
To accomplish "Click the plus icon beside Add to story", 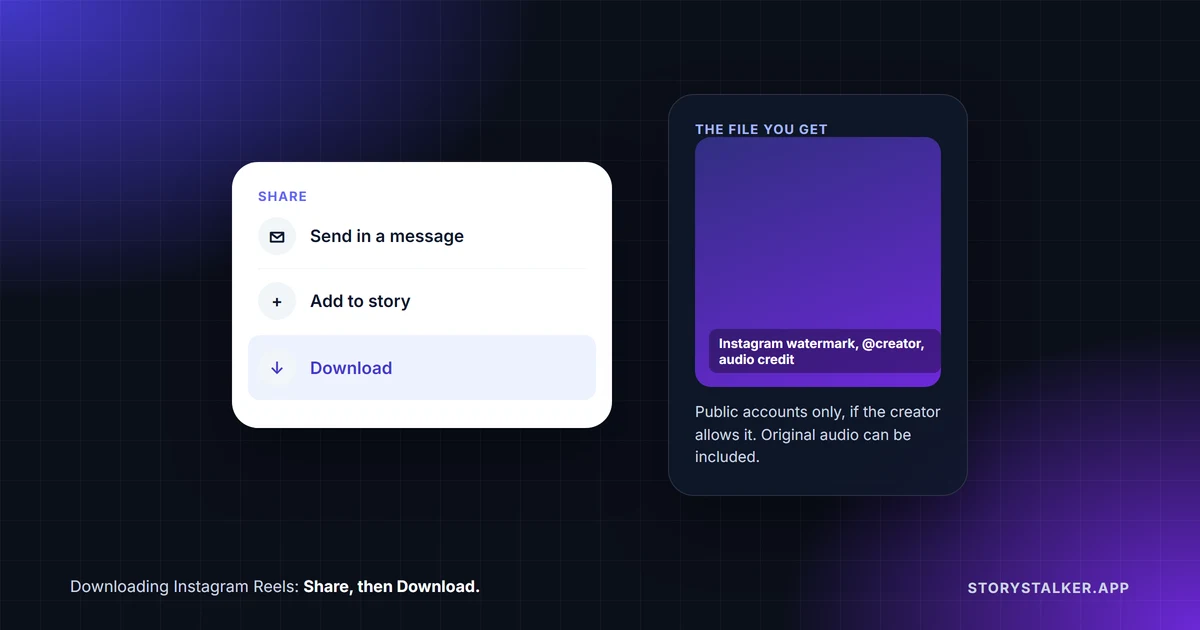I will pos(277,302).
